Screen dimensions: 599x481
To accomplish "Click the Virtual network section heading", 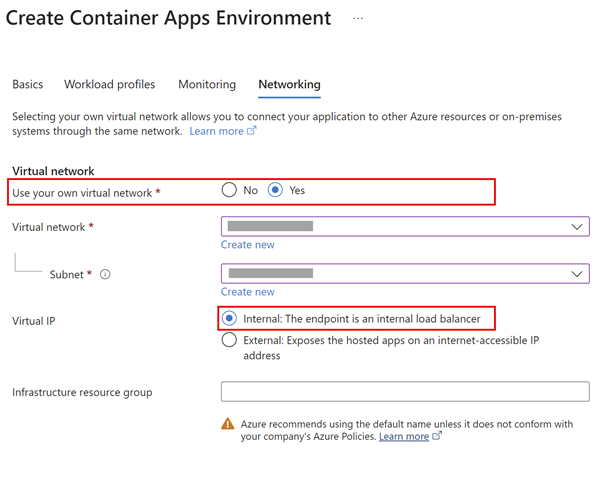I will [53, 171].
